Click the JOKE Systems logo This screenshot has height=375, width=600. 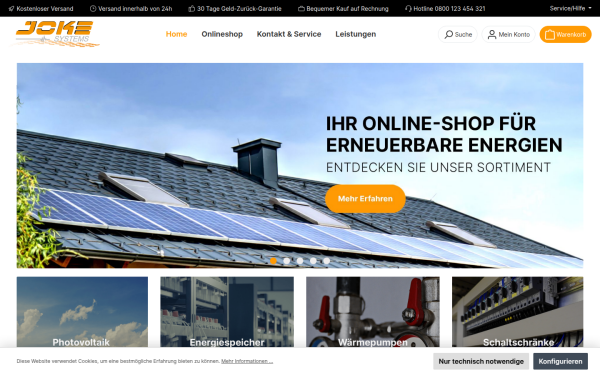[x=54, y=34]
